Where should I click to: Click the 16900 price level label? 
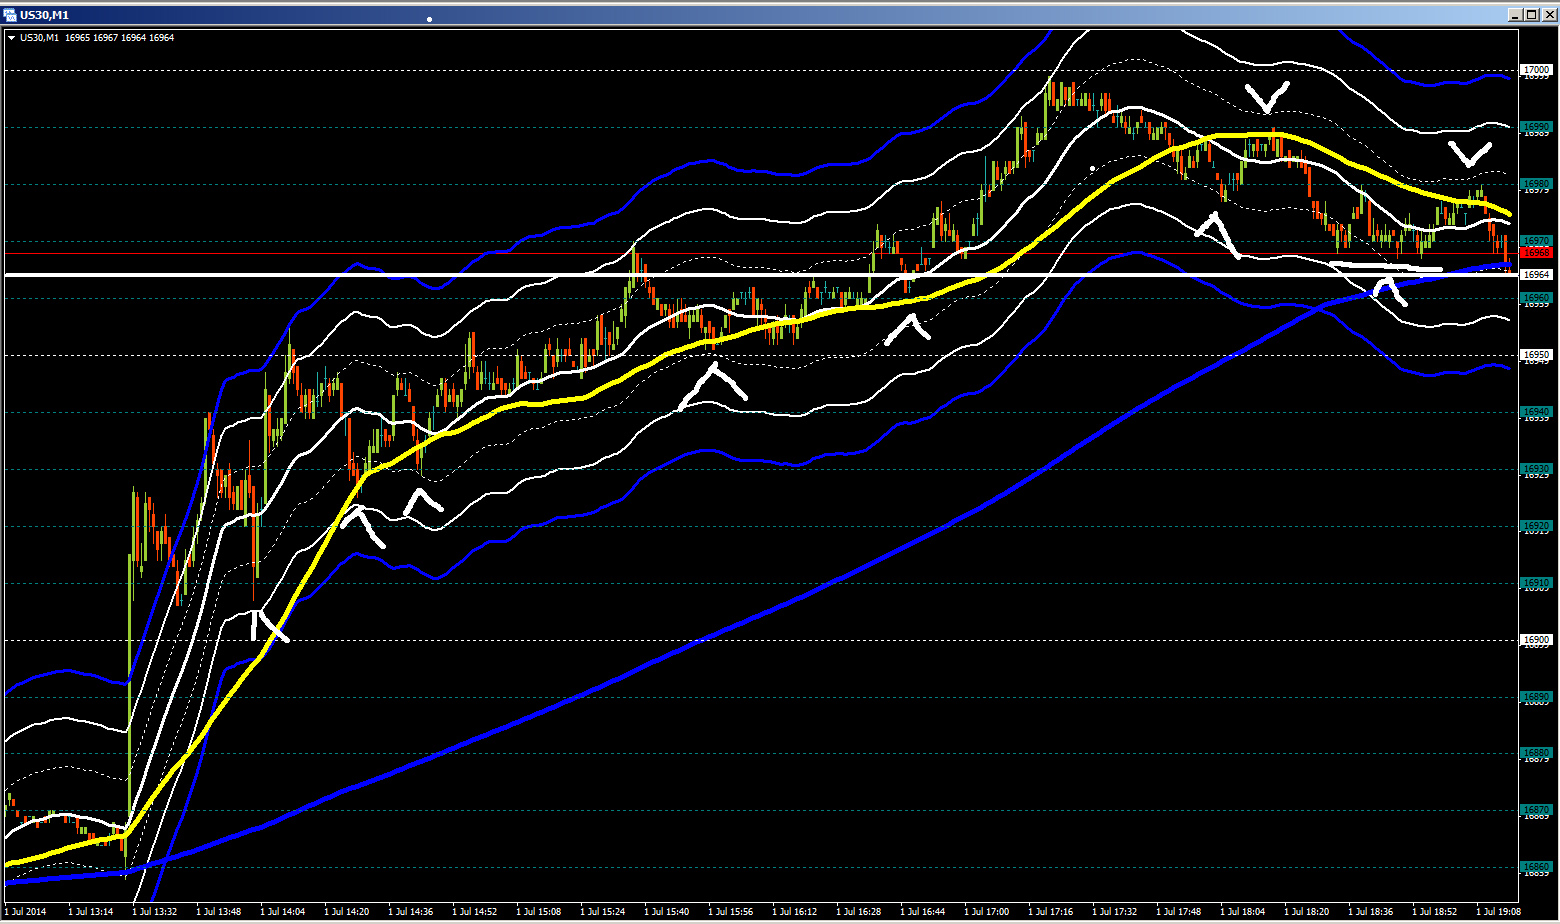tap(1536, 640)
